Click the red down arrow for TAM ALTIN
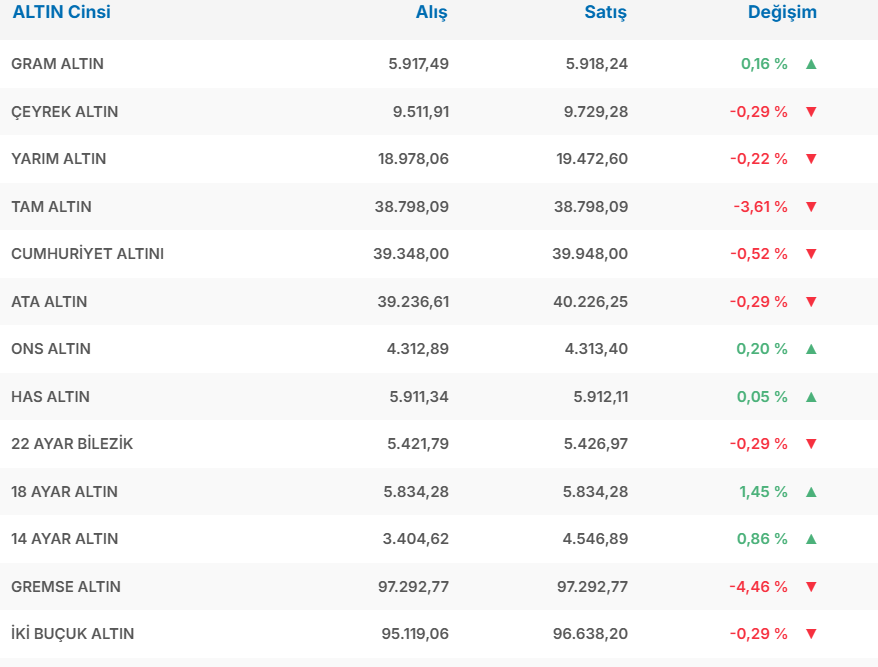Viewport: 878px width, 667px height. pos(811,207)
